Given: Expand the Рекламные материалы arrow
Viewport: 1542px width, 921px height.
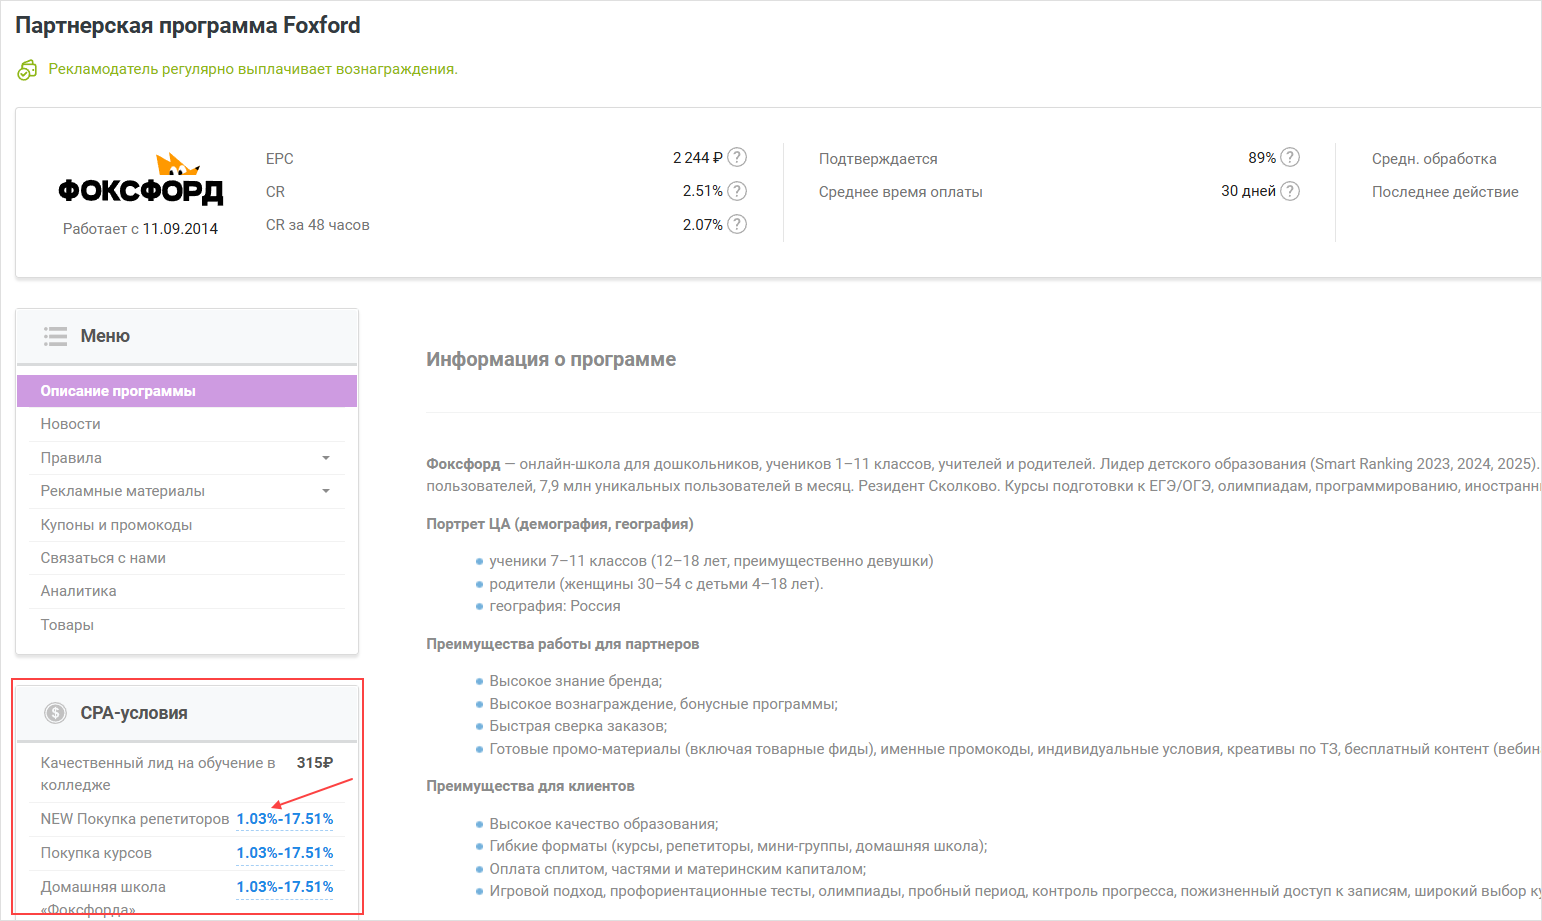Looking at the screenshot, I should (x=326, y=491).
